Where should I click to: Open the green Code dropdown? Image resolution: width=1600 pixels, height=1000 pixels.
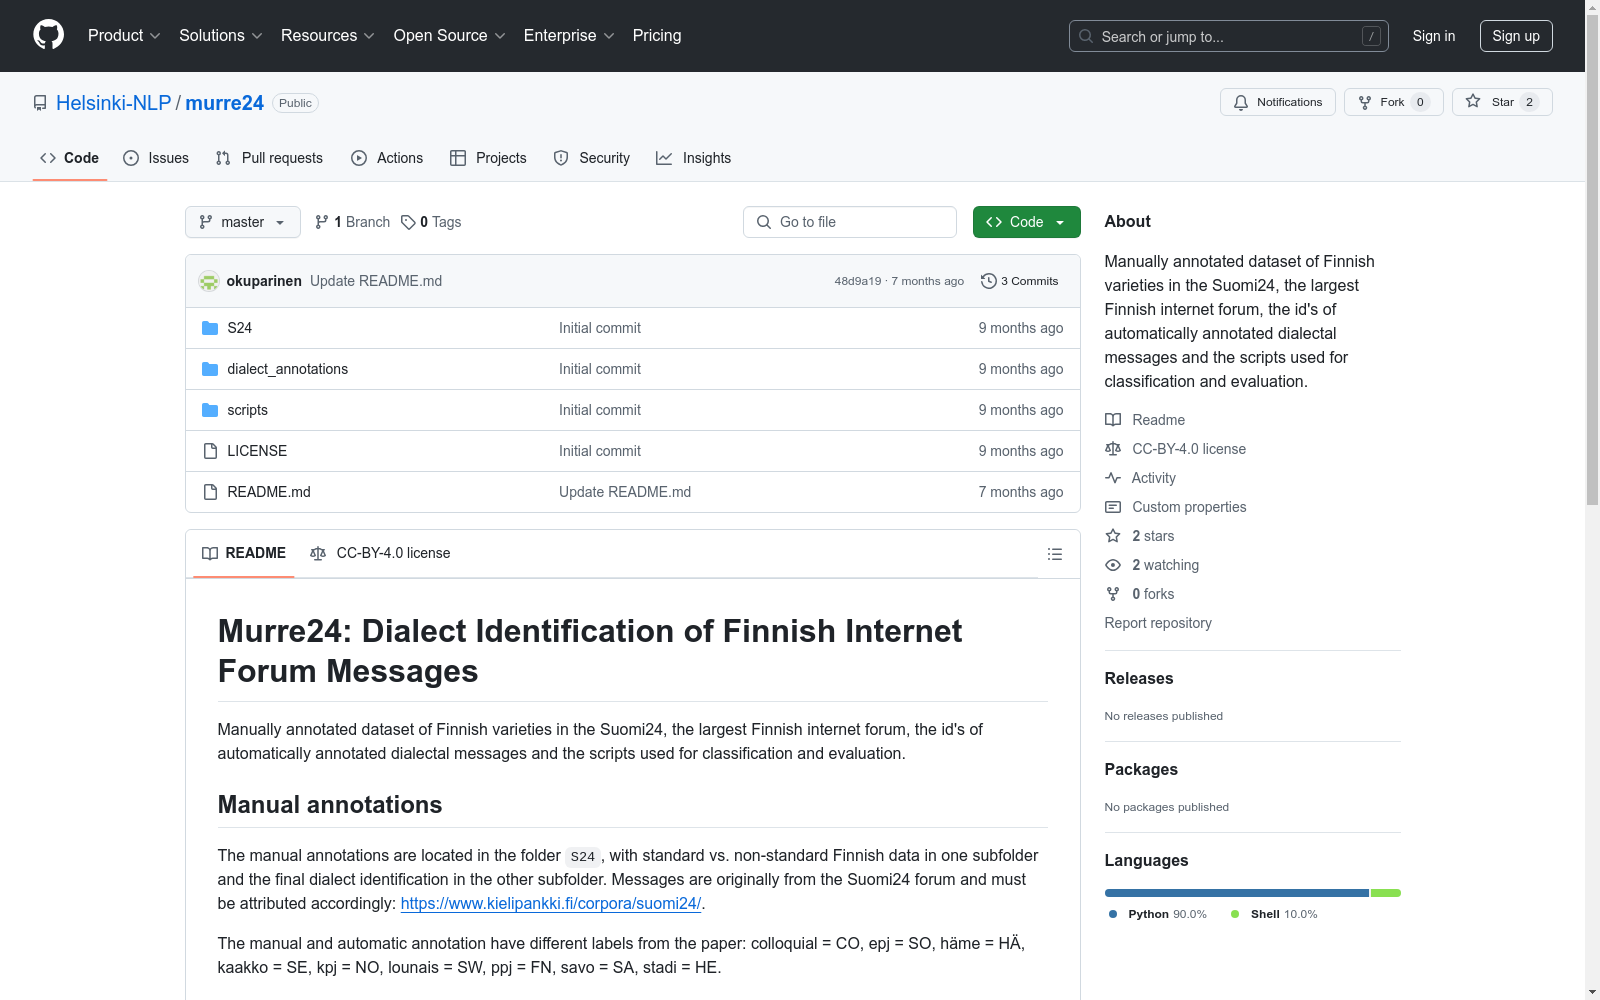pos(1026,222)
